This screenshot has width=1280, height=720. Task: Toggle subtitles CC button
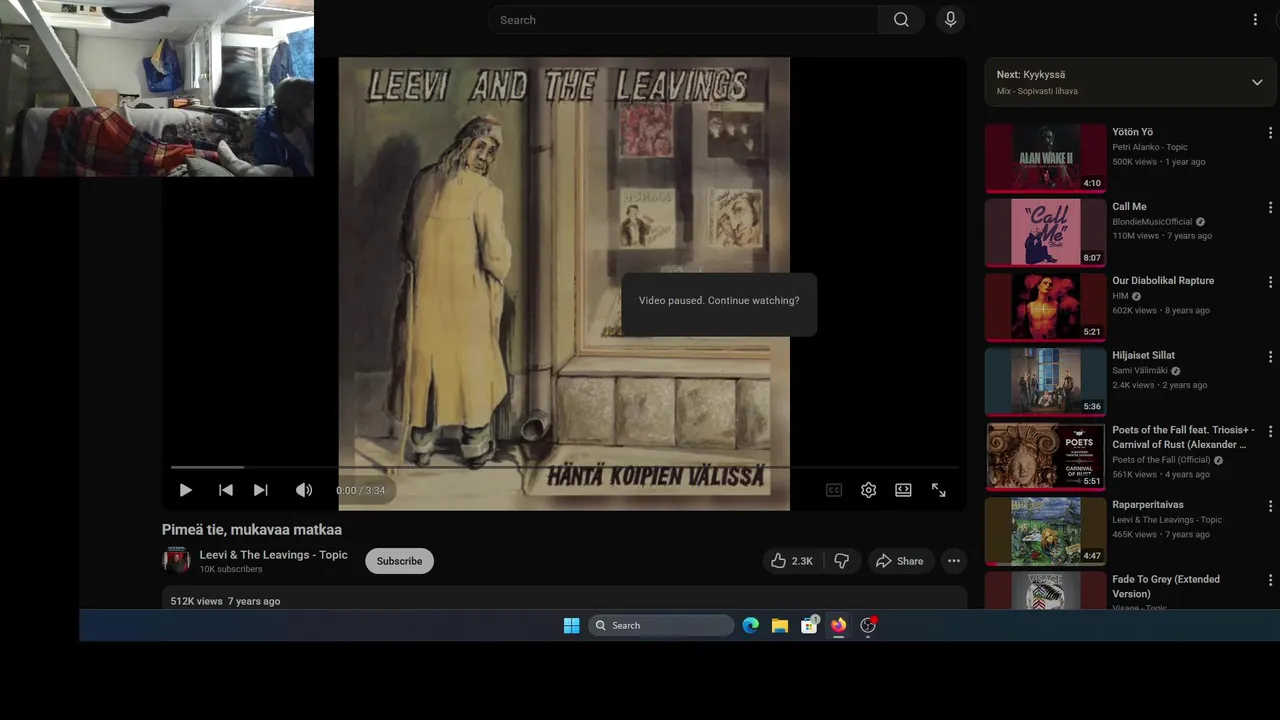834,490
